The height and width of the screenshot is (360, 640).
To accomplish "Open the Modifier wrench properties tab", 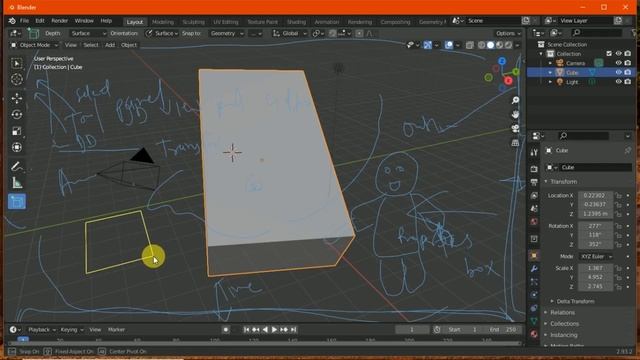I will [x=534, y=269].
